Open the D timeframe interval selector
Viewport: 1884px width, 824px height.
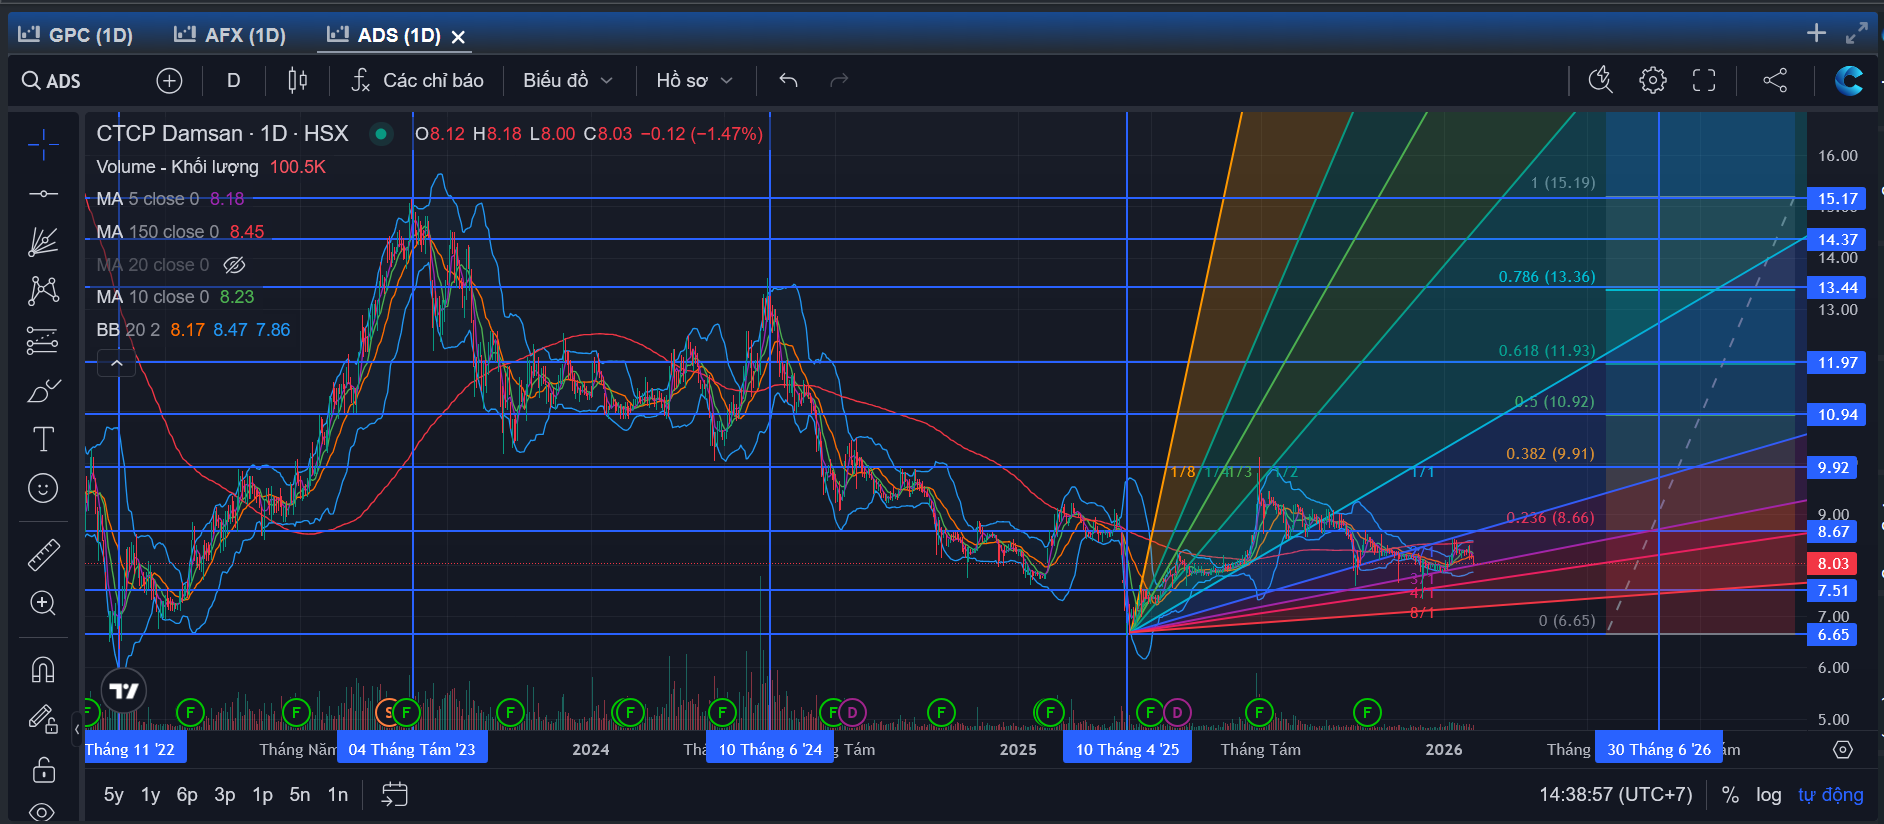point(233,81)
